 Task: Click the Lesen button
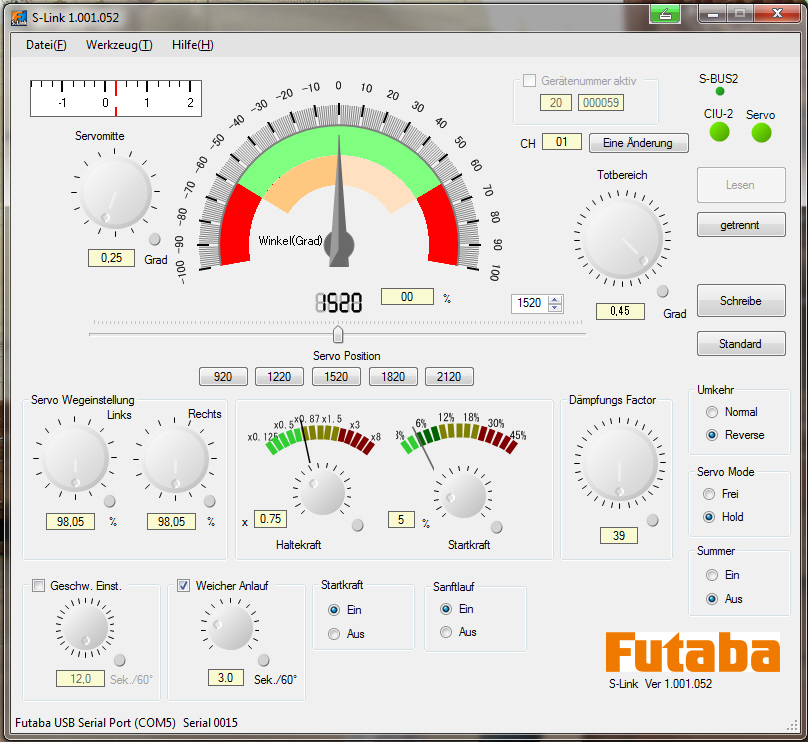(x=741, y=184)
